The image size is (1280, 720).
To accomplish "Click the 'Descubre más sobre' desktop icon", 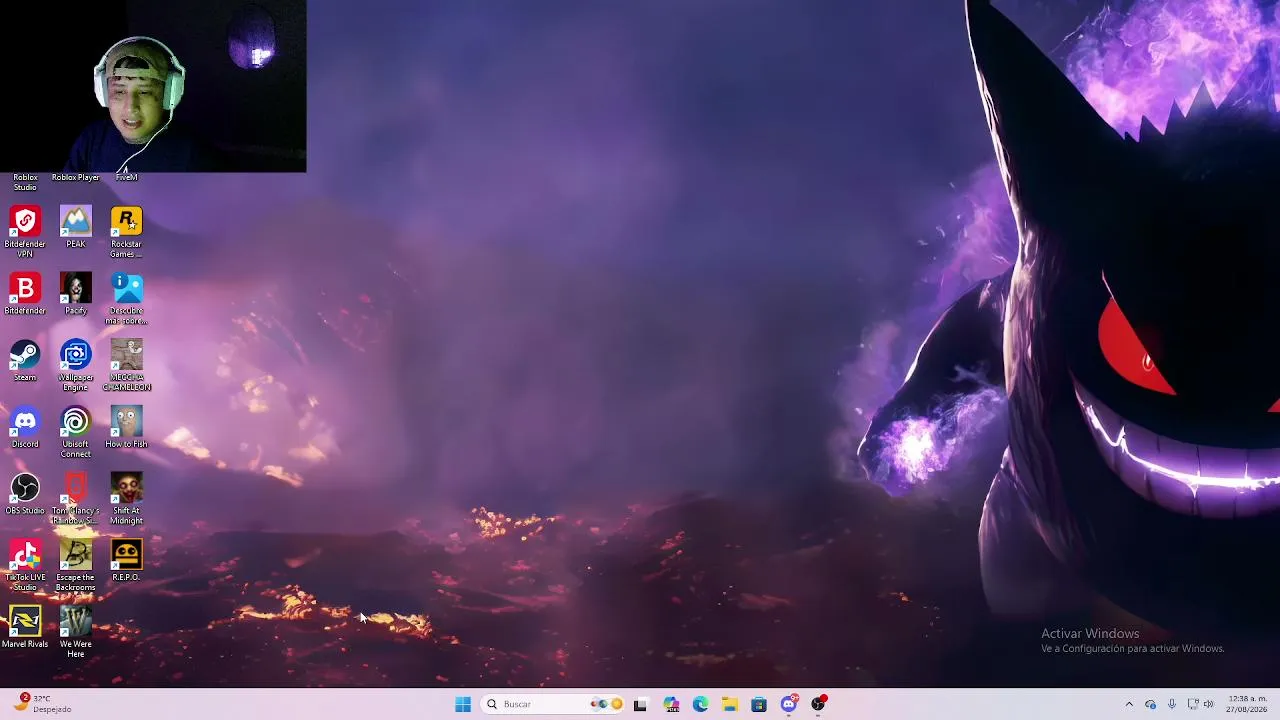I will click(126, 298).
